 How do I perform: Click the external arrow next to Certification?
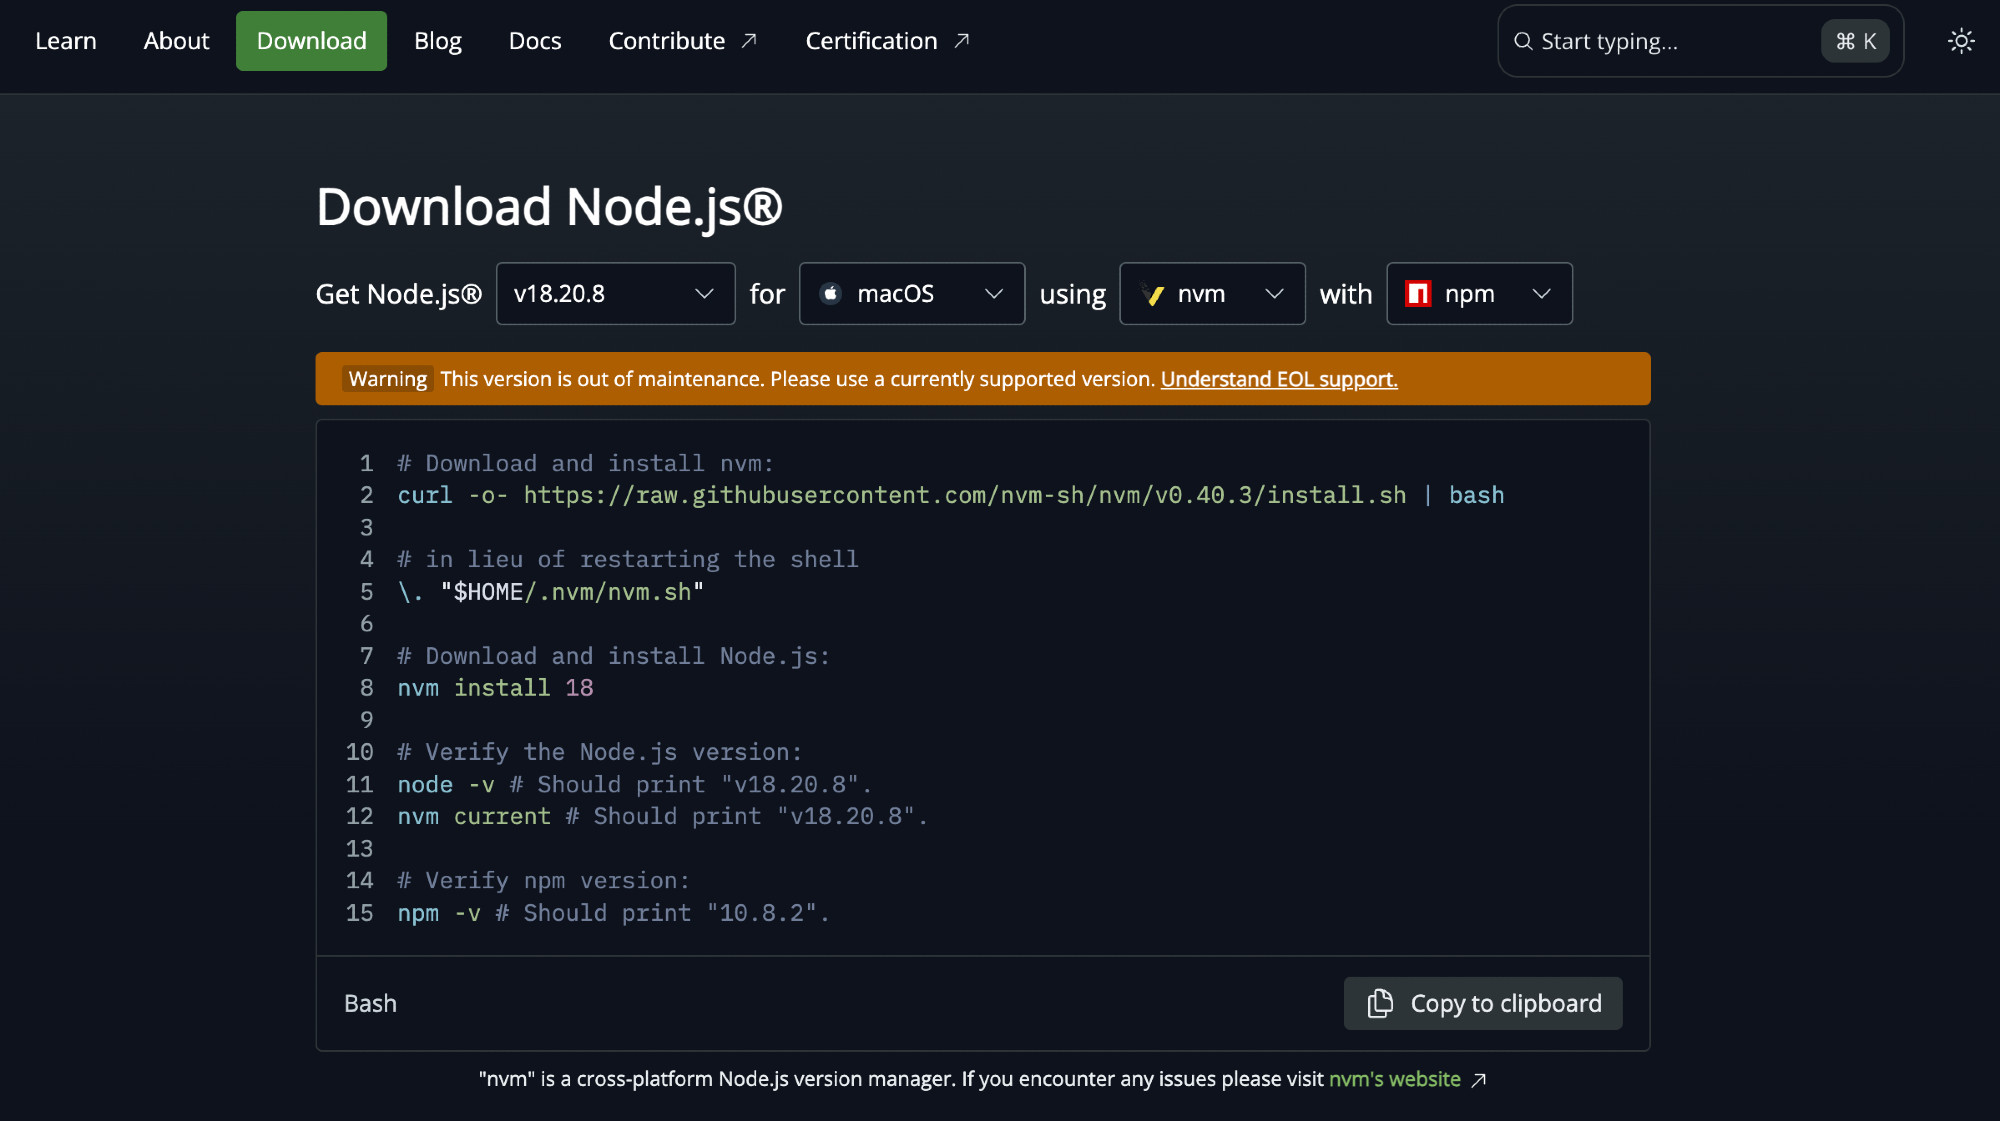pyautogui.click(x=962, y=41)
